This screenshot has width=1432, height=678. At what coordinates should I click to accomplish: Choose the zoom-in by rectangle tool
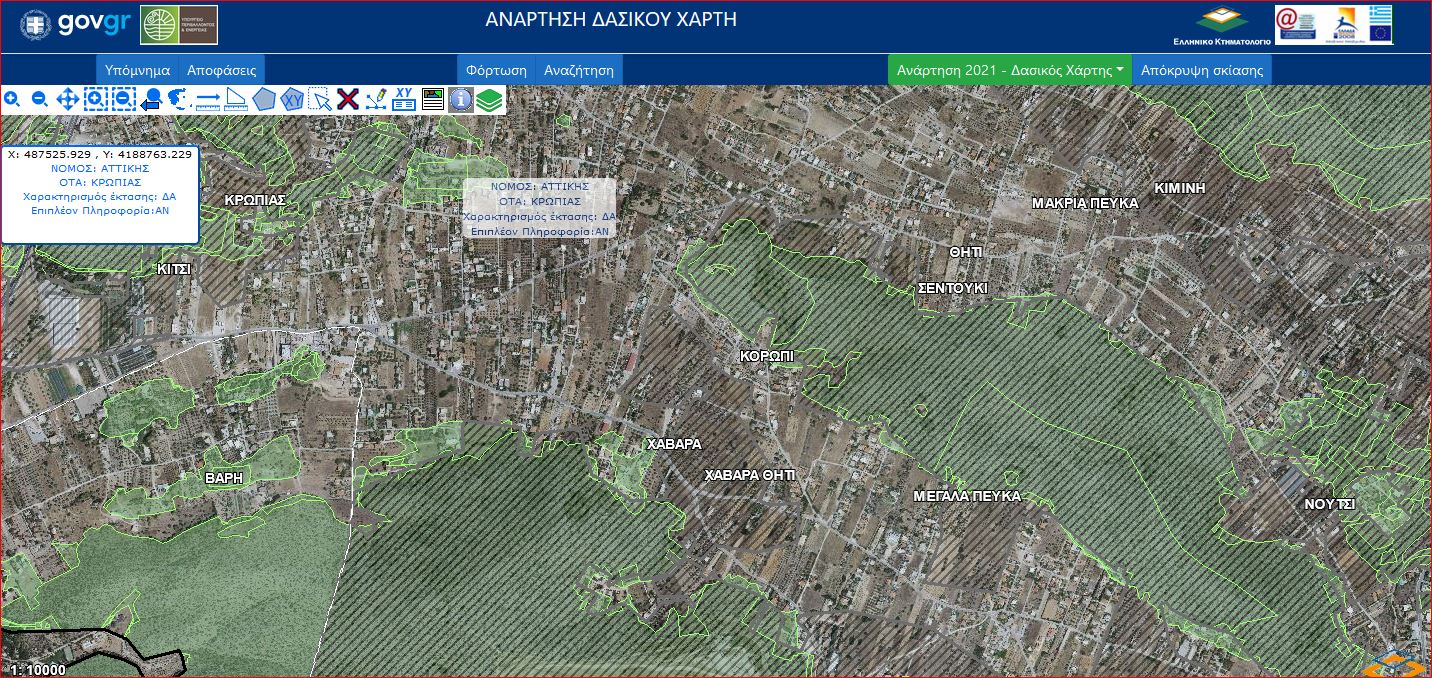point(95,99)
